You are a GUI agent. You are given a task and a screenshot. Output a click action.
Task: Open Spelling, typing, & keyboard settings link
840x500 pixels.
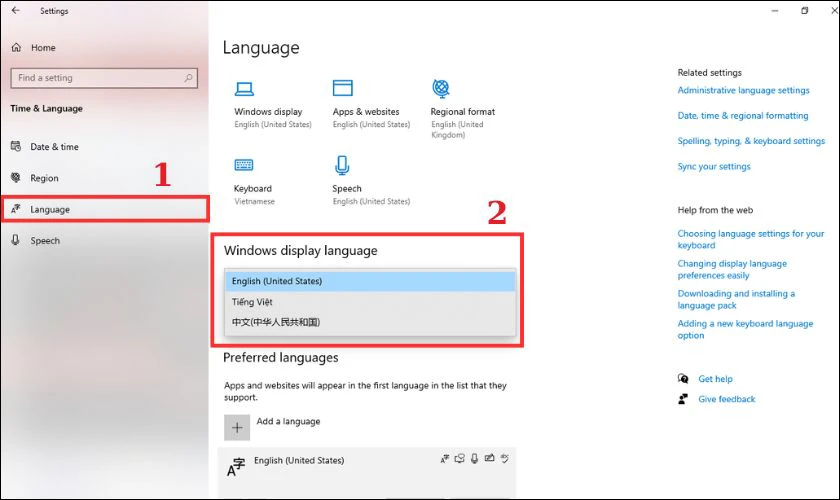[x=751, y=141]
